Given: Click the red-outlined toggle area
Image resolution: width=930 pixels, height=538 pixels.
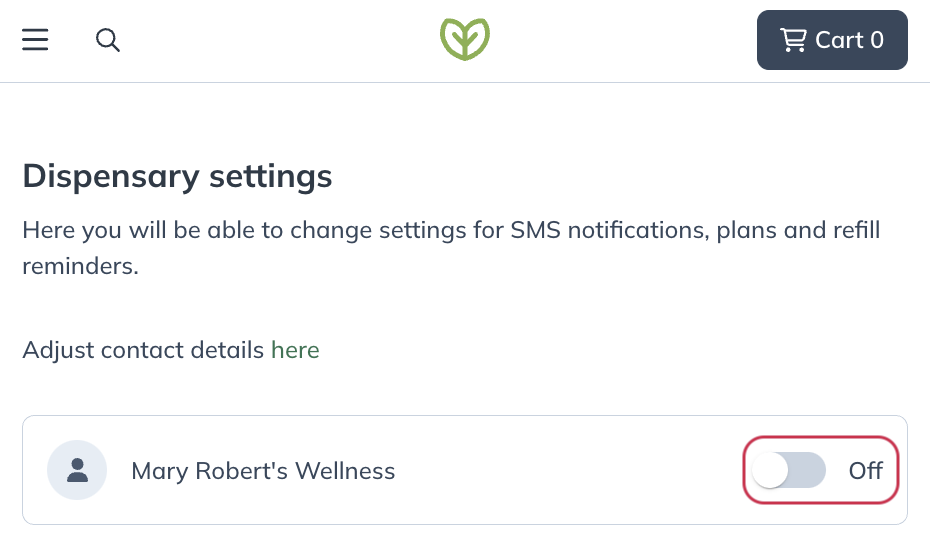Looking at the screenshot, I should coord(821,470).
